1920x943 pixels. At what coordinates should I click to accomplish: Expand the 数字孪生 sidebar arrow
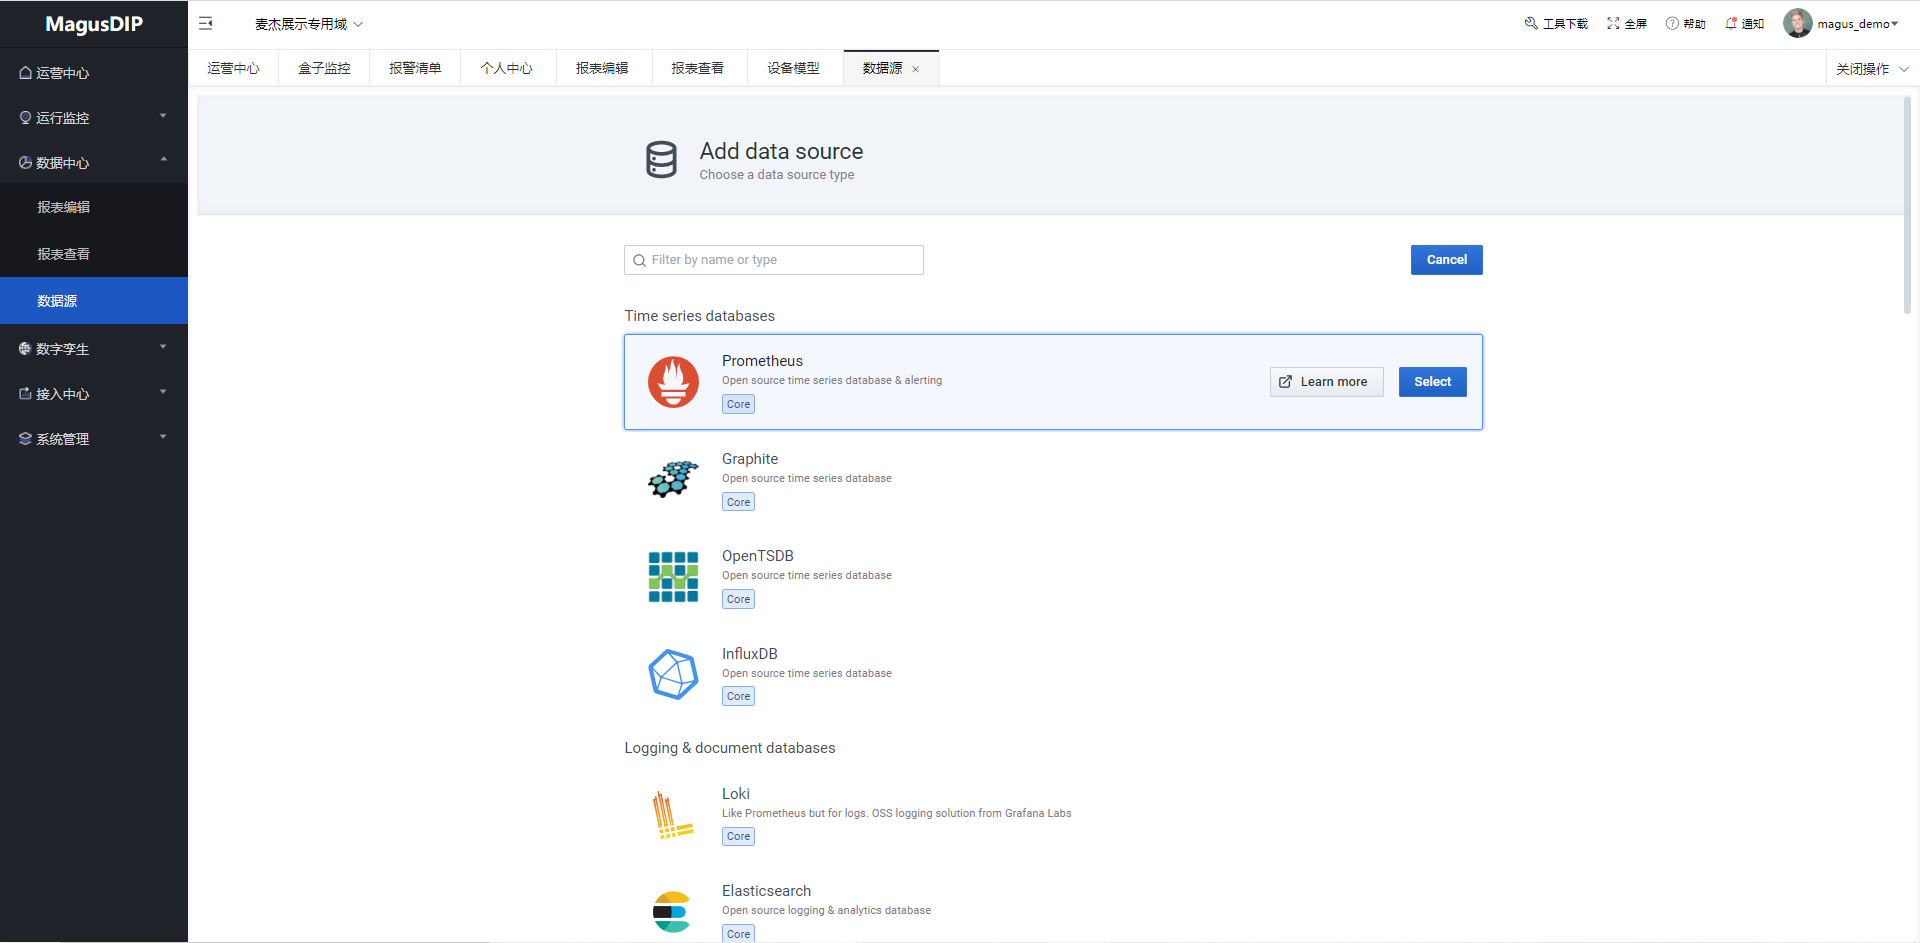coord(163,347)
